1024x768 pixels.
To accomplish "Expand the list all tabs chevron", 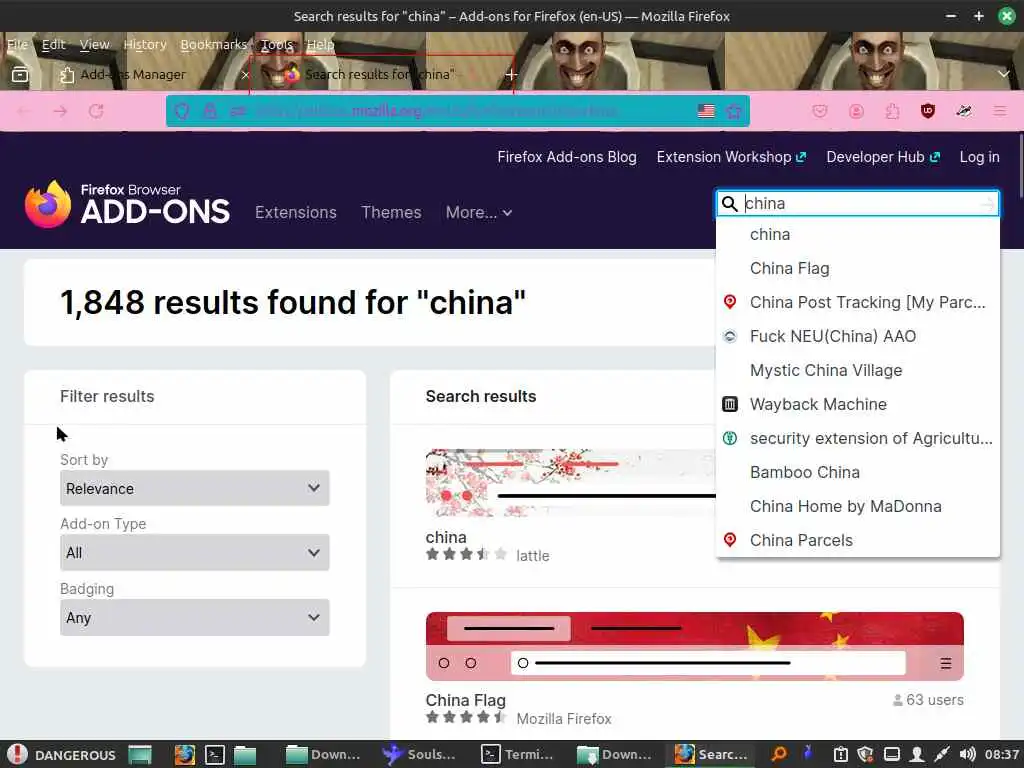I will coord(1004,74).
